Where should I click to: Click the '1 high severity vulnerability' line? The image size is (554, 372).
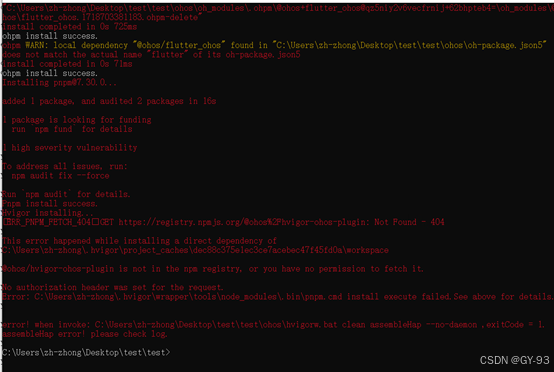coord(70,148)
